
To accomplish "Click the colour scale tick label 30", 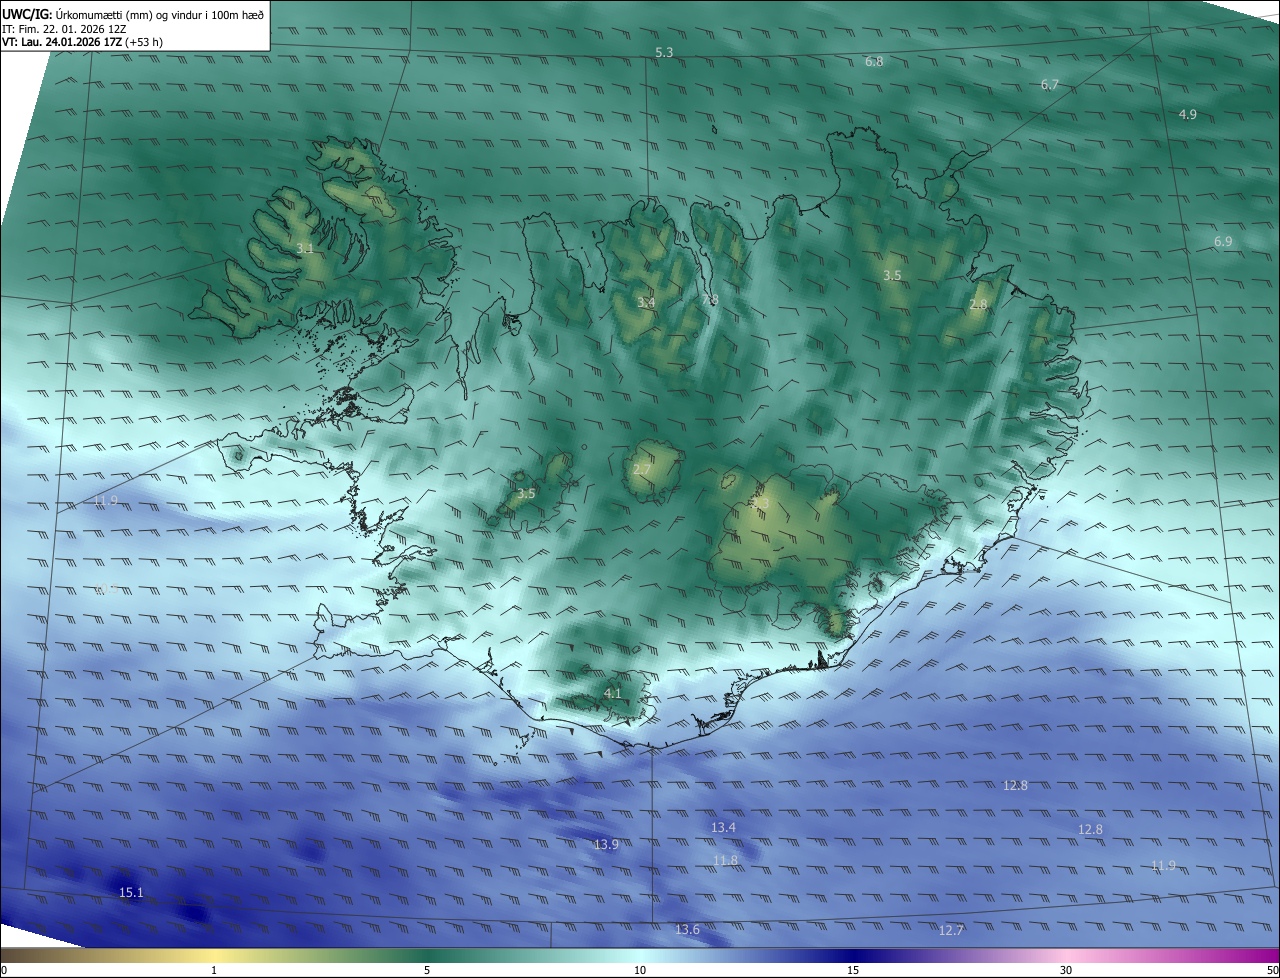I will pos(1066,970).
